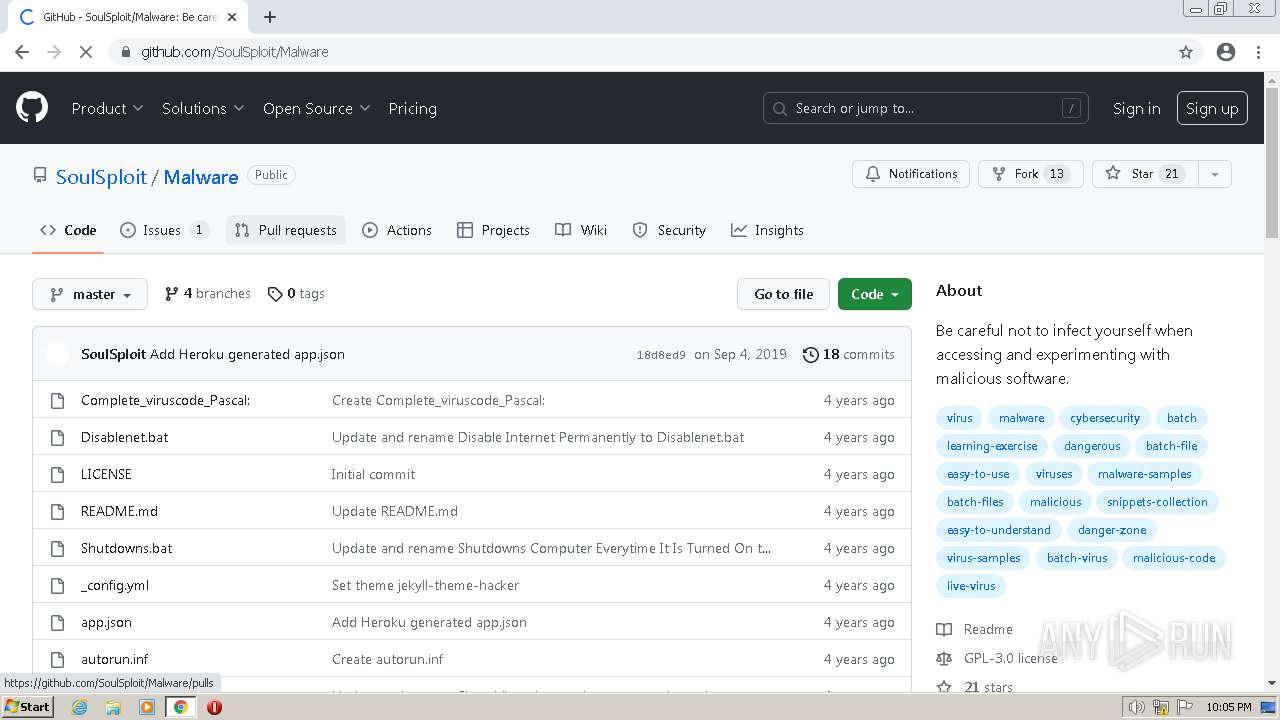Open the Actions tab
This screenshot has width=1280, height=720.
point(397,230)
